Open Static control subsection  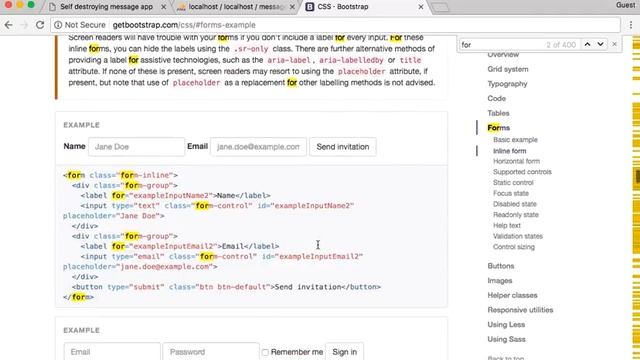pos(513,182)
